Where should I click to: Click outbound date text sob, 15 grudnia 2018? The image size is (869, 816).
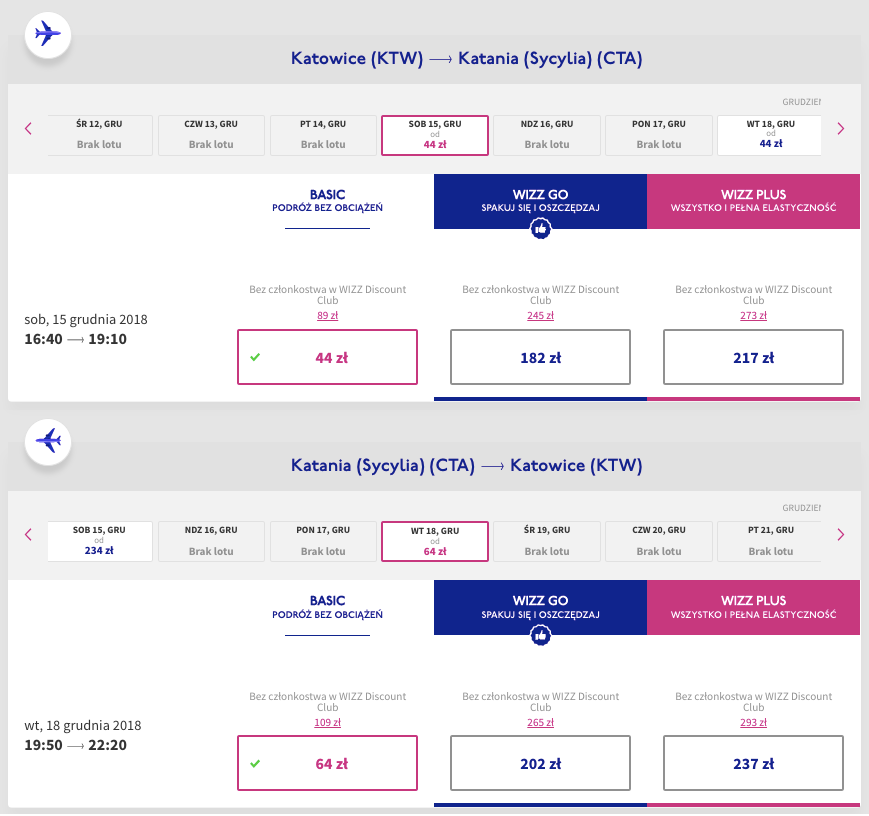point(86,320)
